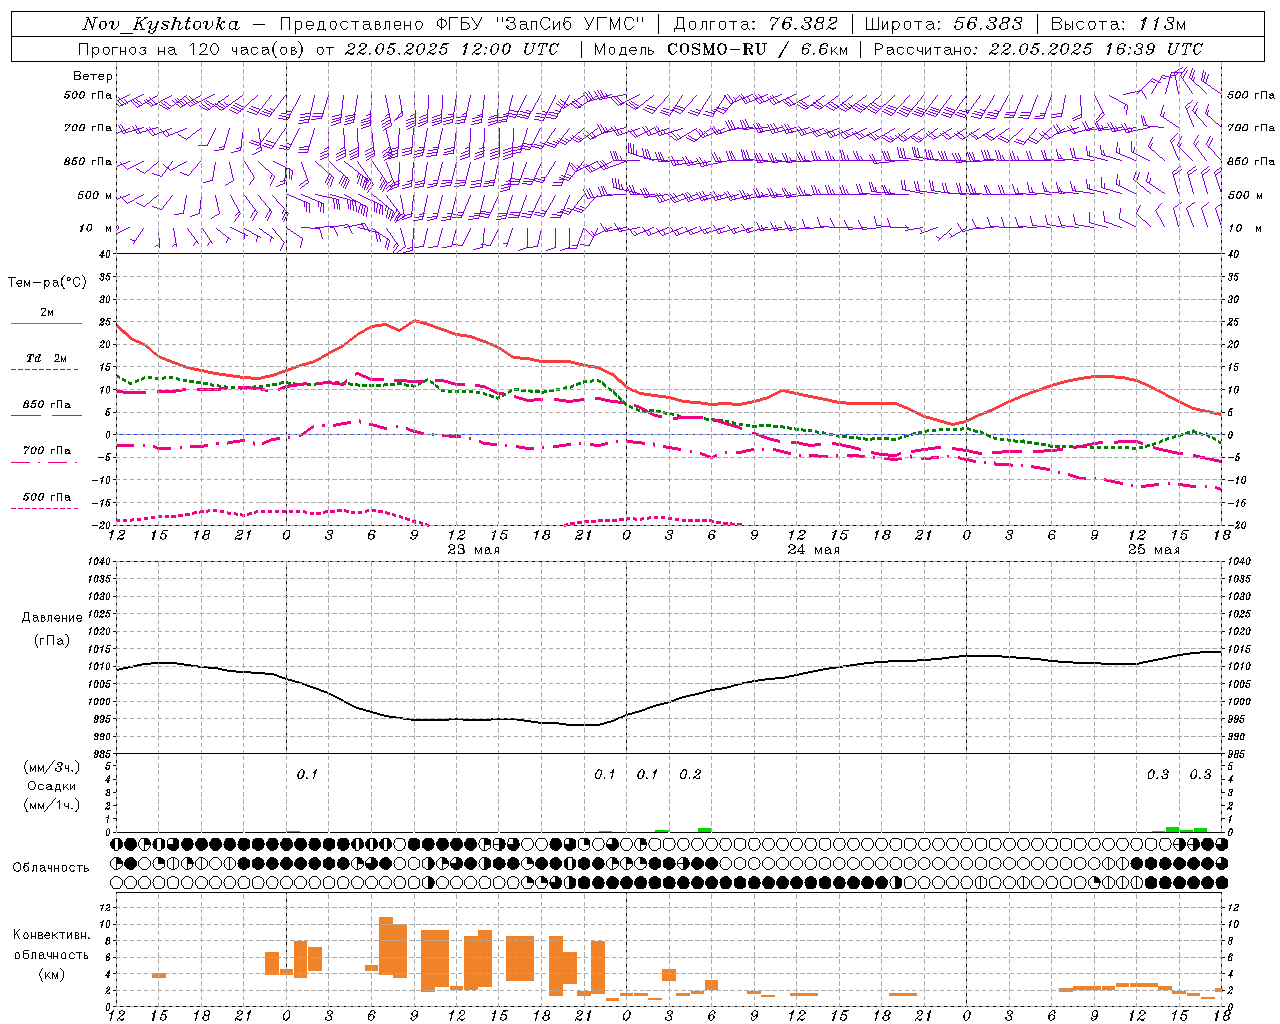Click the 24 мая date marker
This screenshot has height=1024, width=1280.
click(x=813, y=550)
